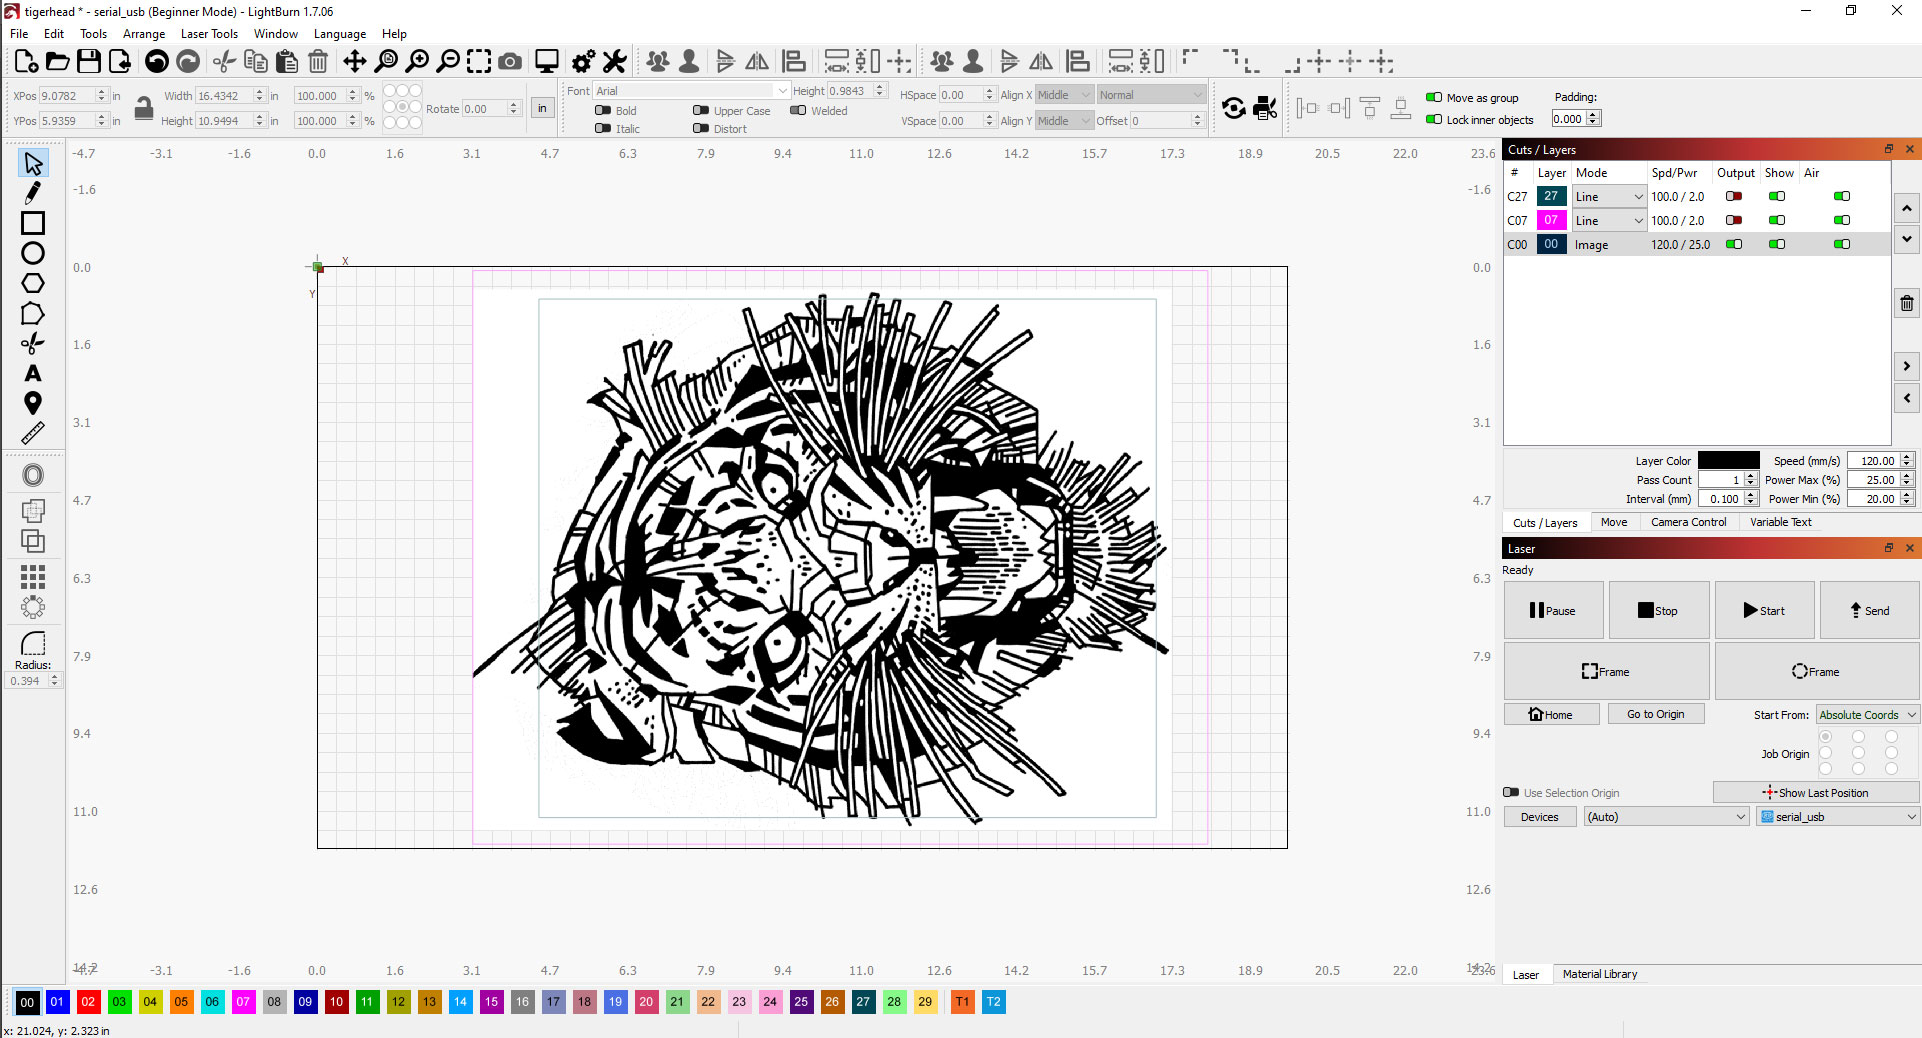Select the Rectangle tool
Viewport: 1922px width, 1038px height.
(33, 223)
